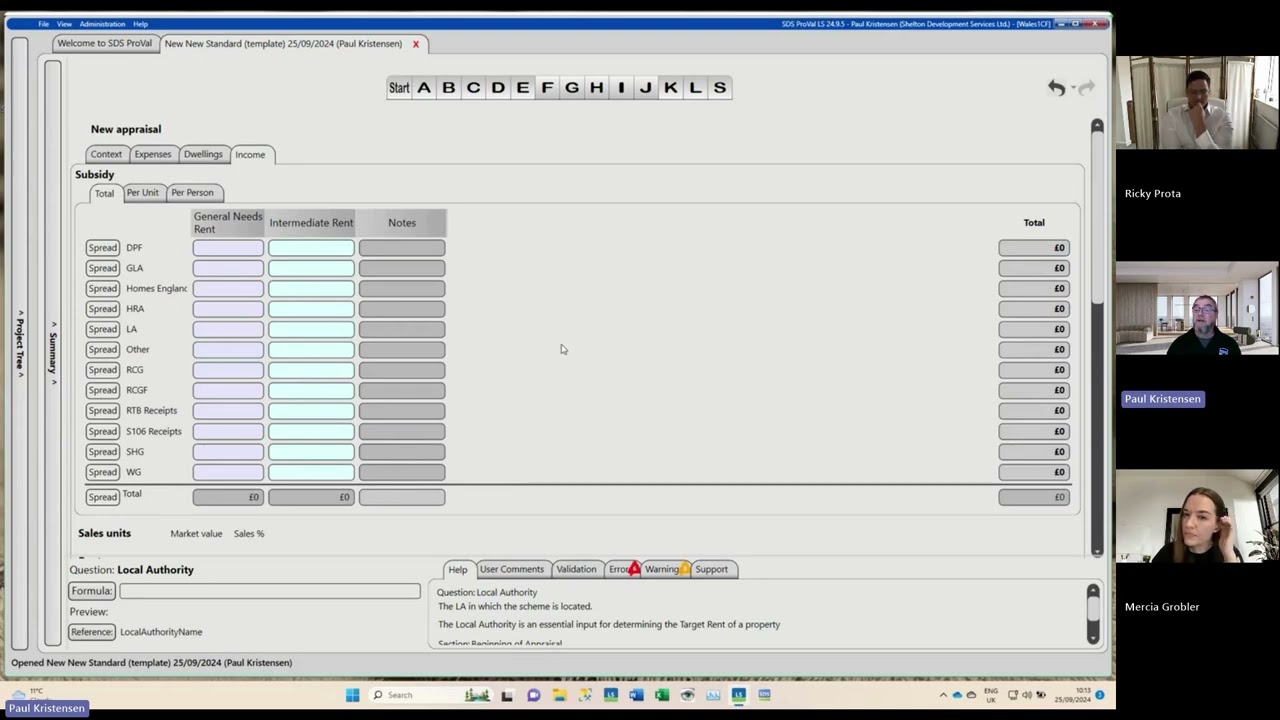Click the Formula button
Viewport: 1280px width, 720px height.
point(92,591)
